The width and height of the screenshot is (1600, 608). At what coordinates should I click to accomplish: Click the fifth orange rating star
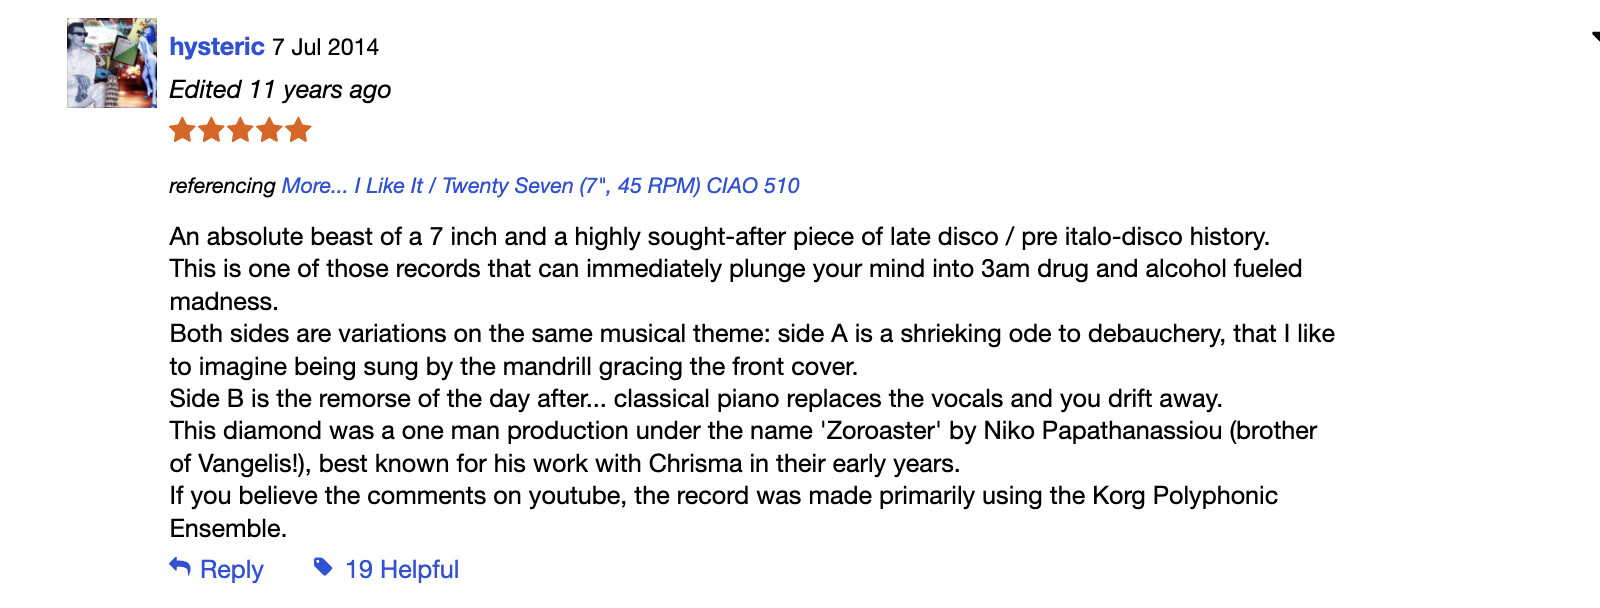[x=298, y=130]
